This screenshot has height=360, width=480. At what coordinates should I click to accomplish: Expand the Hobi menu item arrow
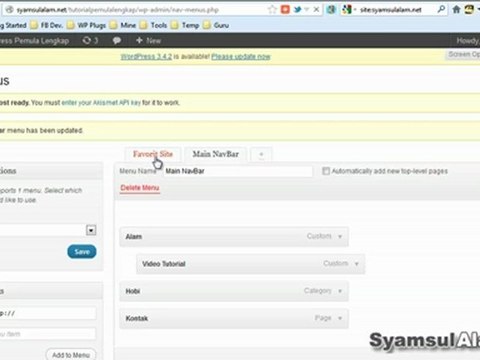tap(340, 291)
